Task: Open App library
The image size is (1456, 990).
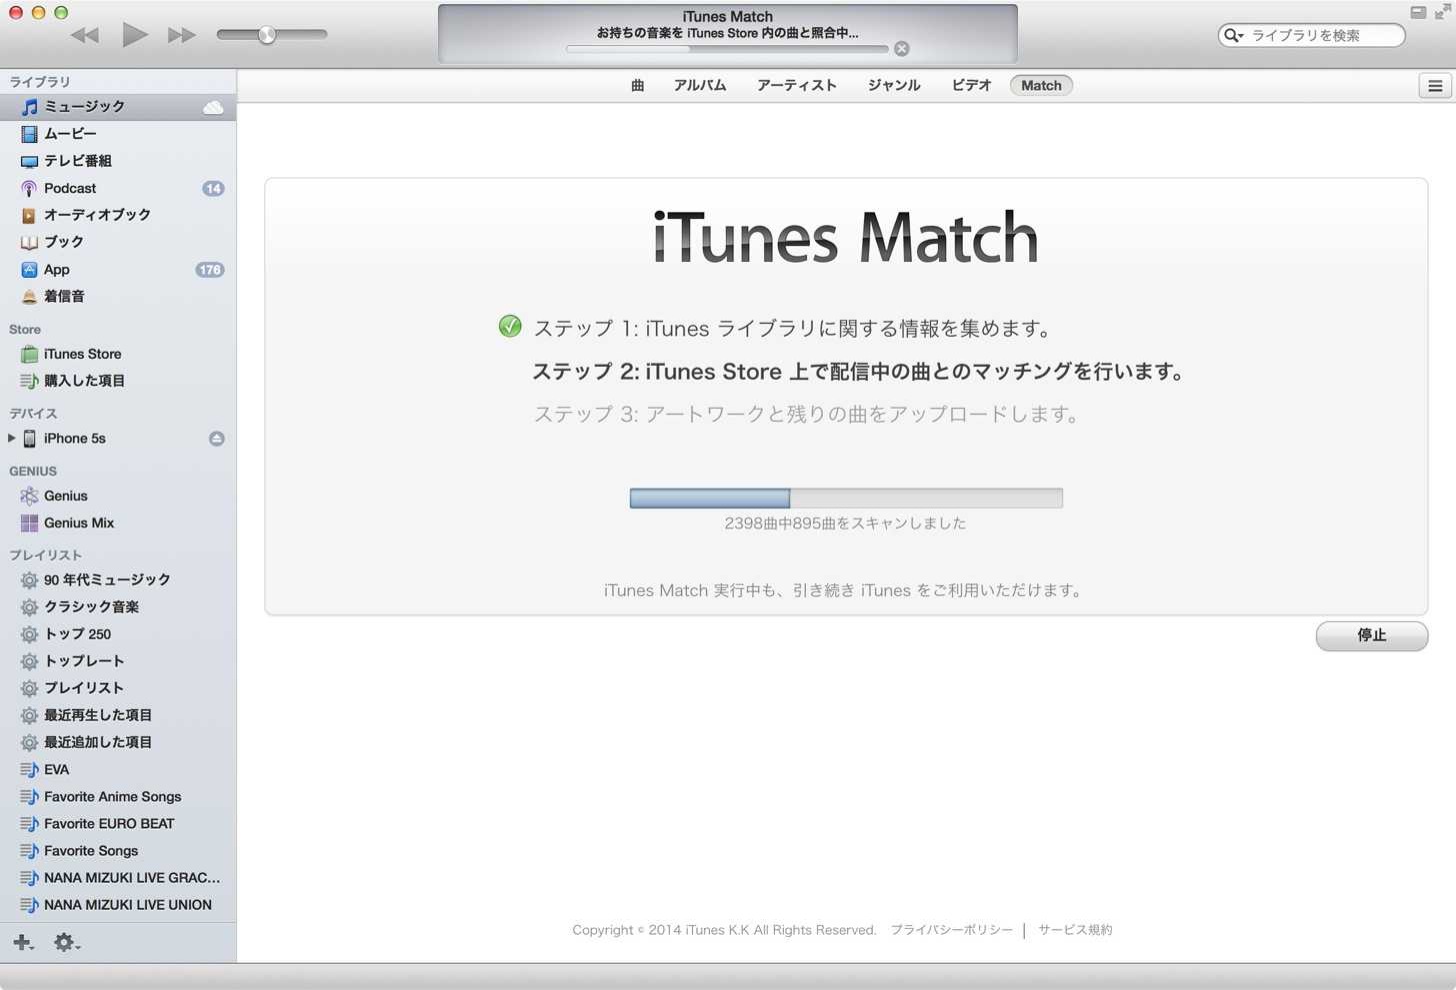Action: point(118,269)
